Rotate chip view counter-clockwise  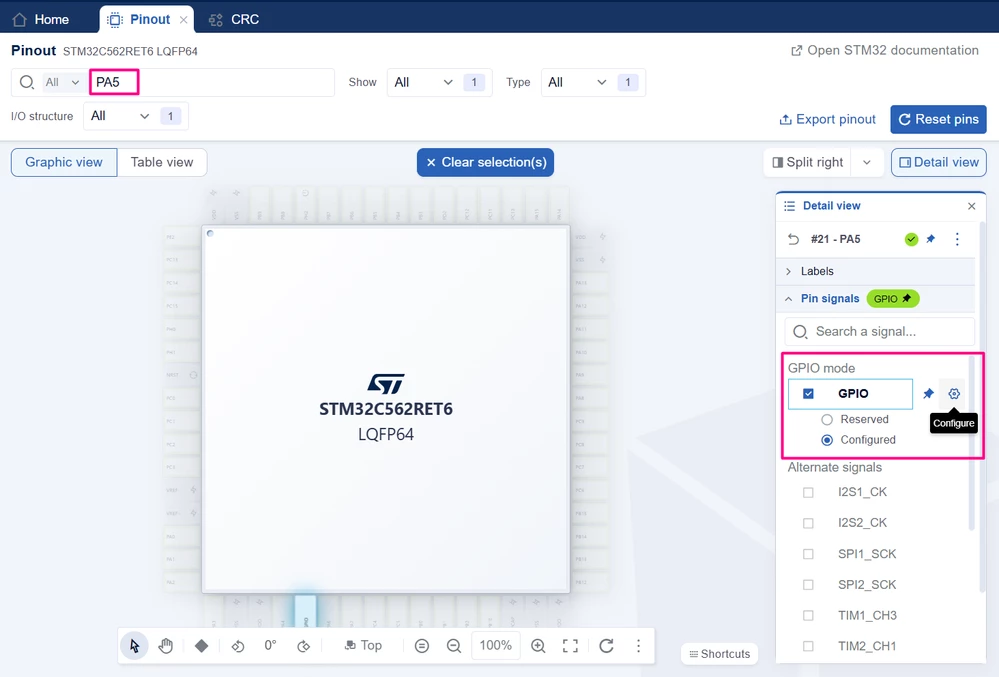click(238, 646)
